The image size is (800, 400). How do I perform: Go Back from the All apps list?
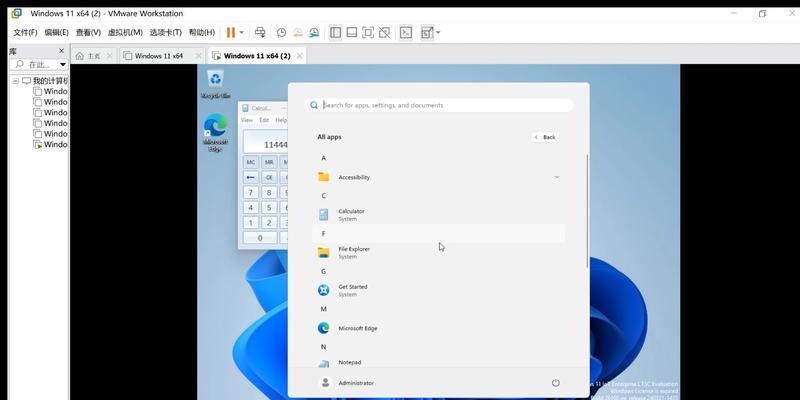[545, 137]
